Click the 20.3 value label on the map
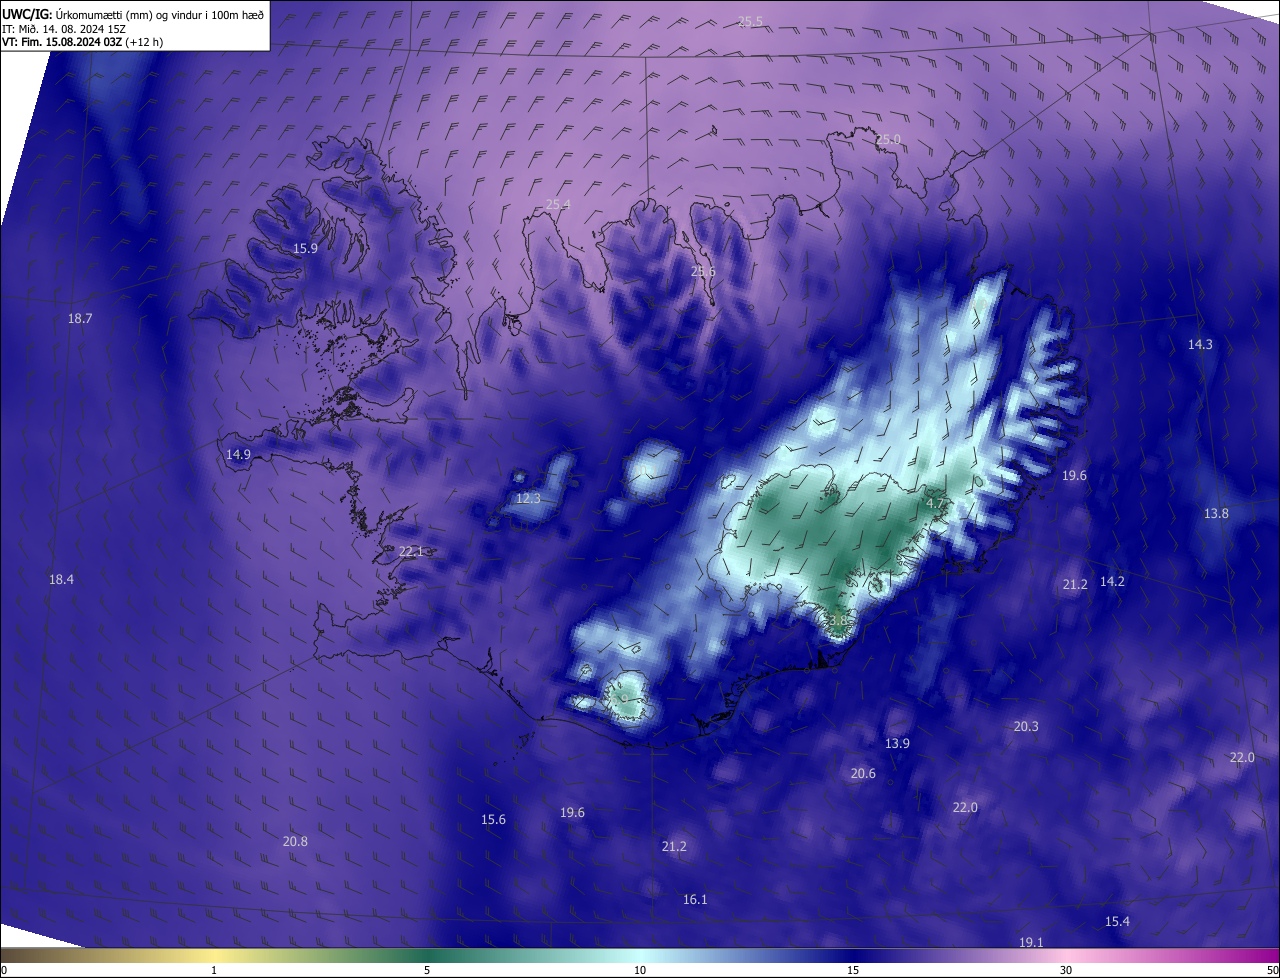 [x=1026, y=727]
